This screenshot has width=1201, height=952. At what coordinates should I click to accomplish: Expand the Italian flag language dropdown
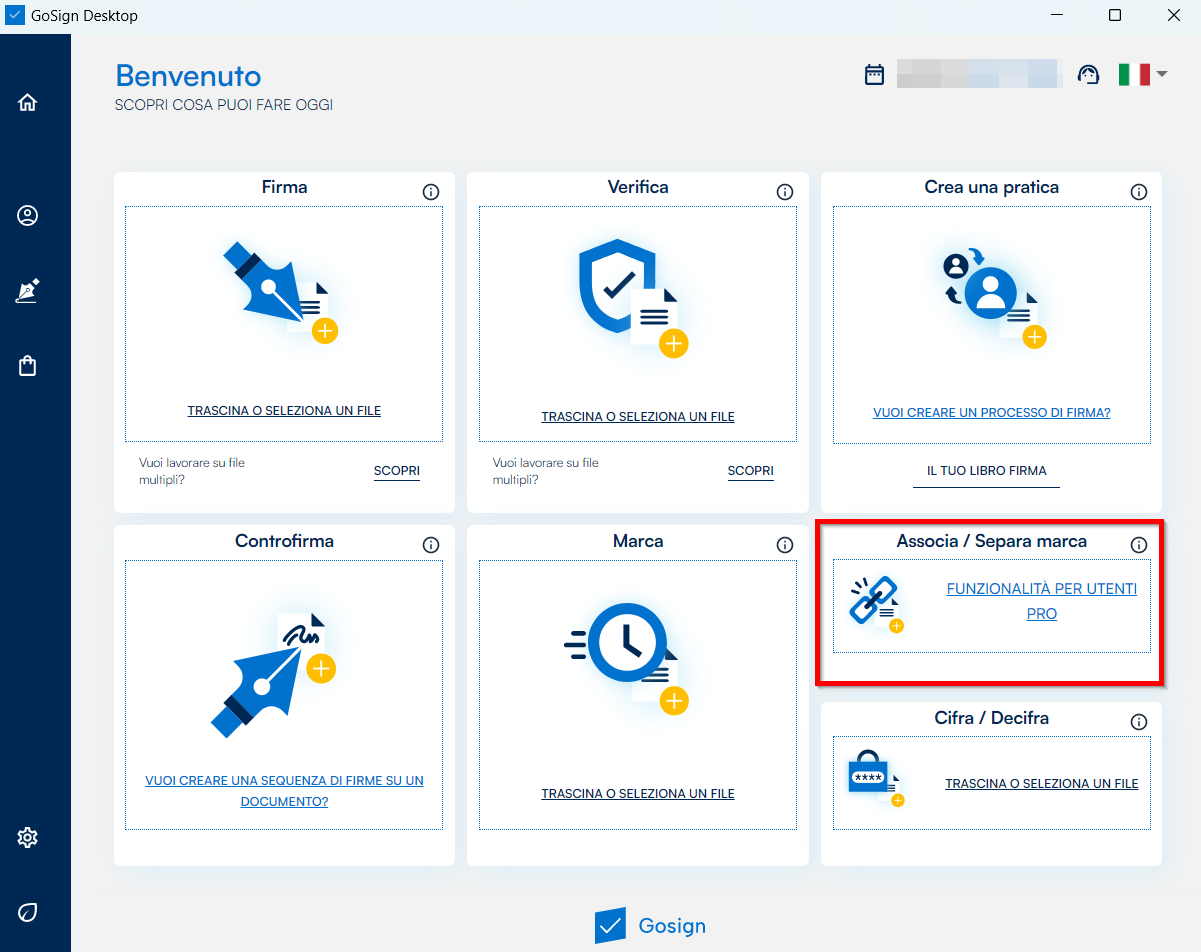pos(1143,75)
